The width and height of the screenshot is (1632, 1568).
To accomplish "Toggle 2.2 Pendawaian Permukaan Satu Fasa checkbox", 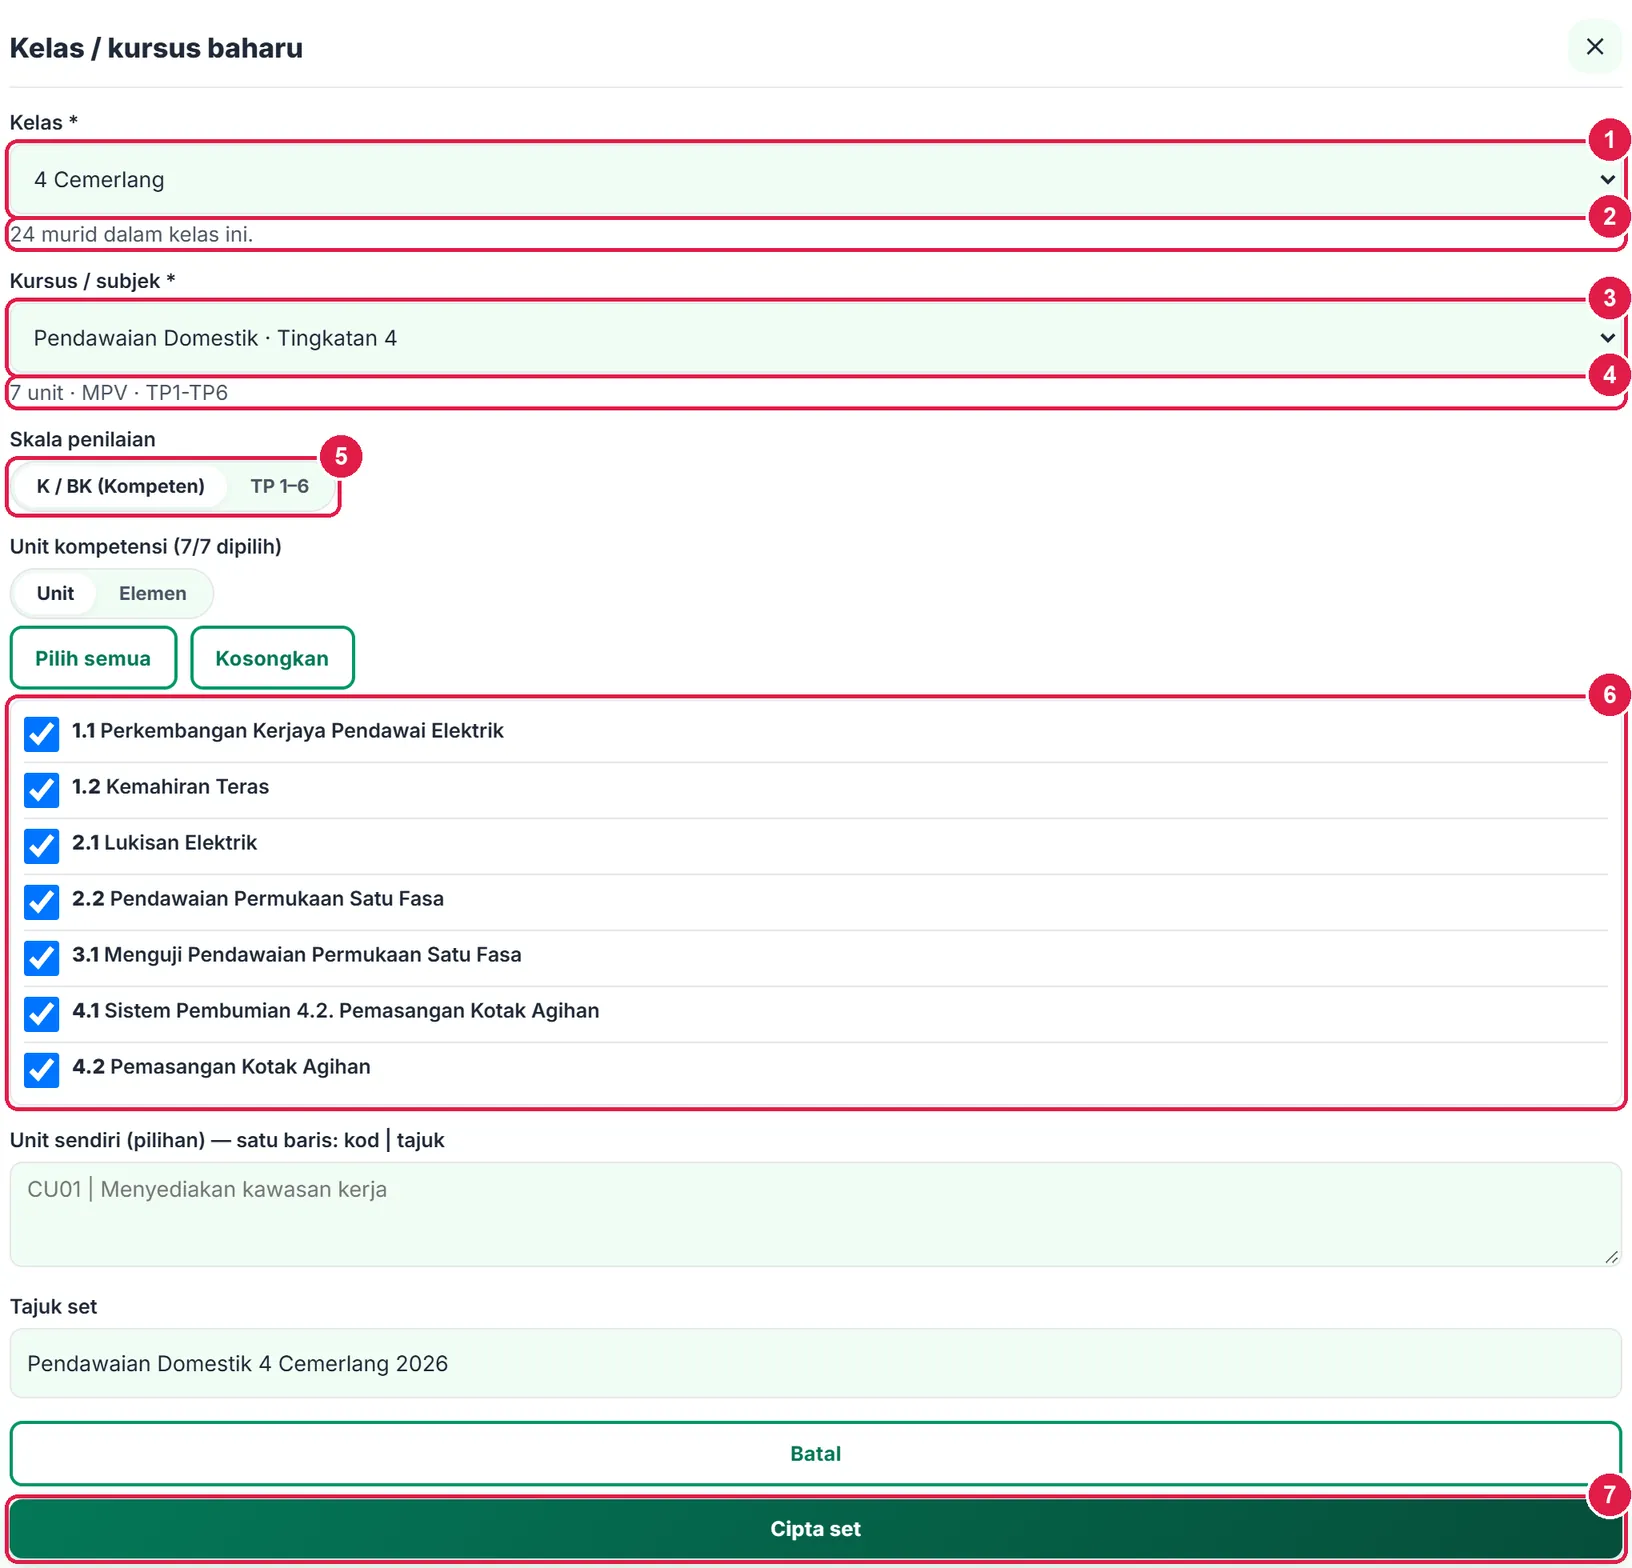I will coord(41,901).
